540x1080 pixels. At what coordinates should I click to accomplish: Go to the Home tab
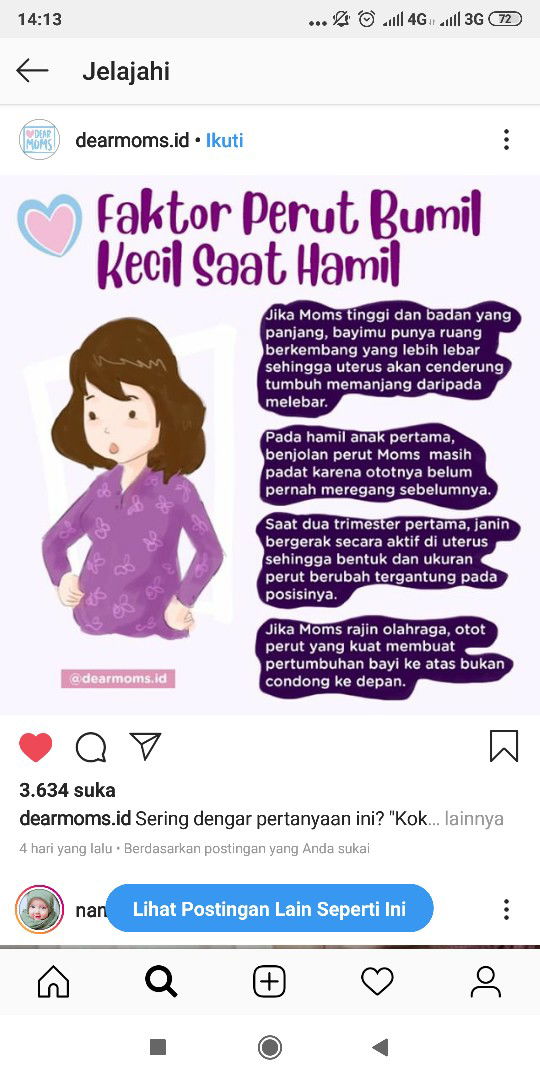(x=54, y=982)
